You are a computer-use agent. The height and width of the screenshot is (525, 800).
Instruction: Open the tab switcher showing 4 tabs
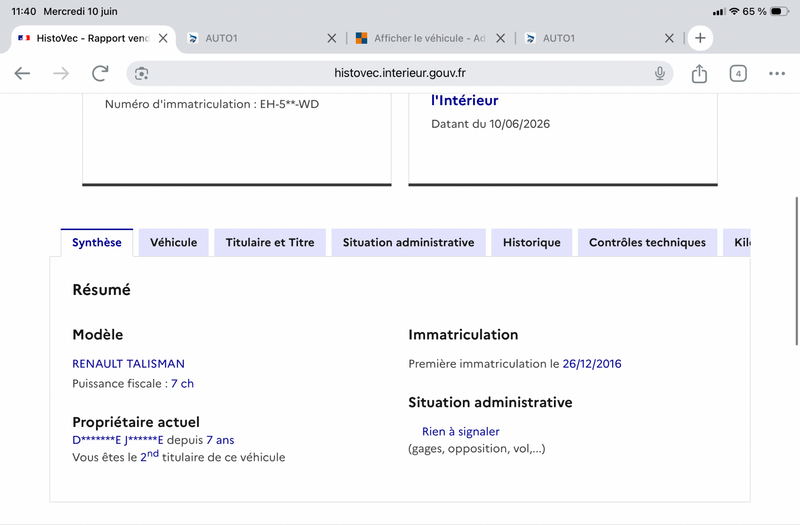[x=738, y=73]
